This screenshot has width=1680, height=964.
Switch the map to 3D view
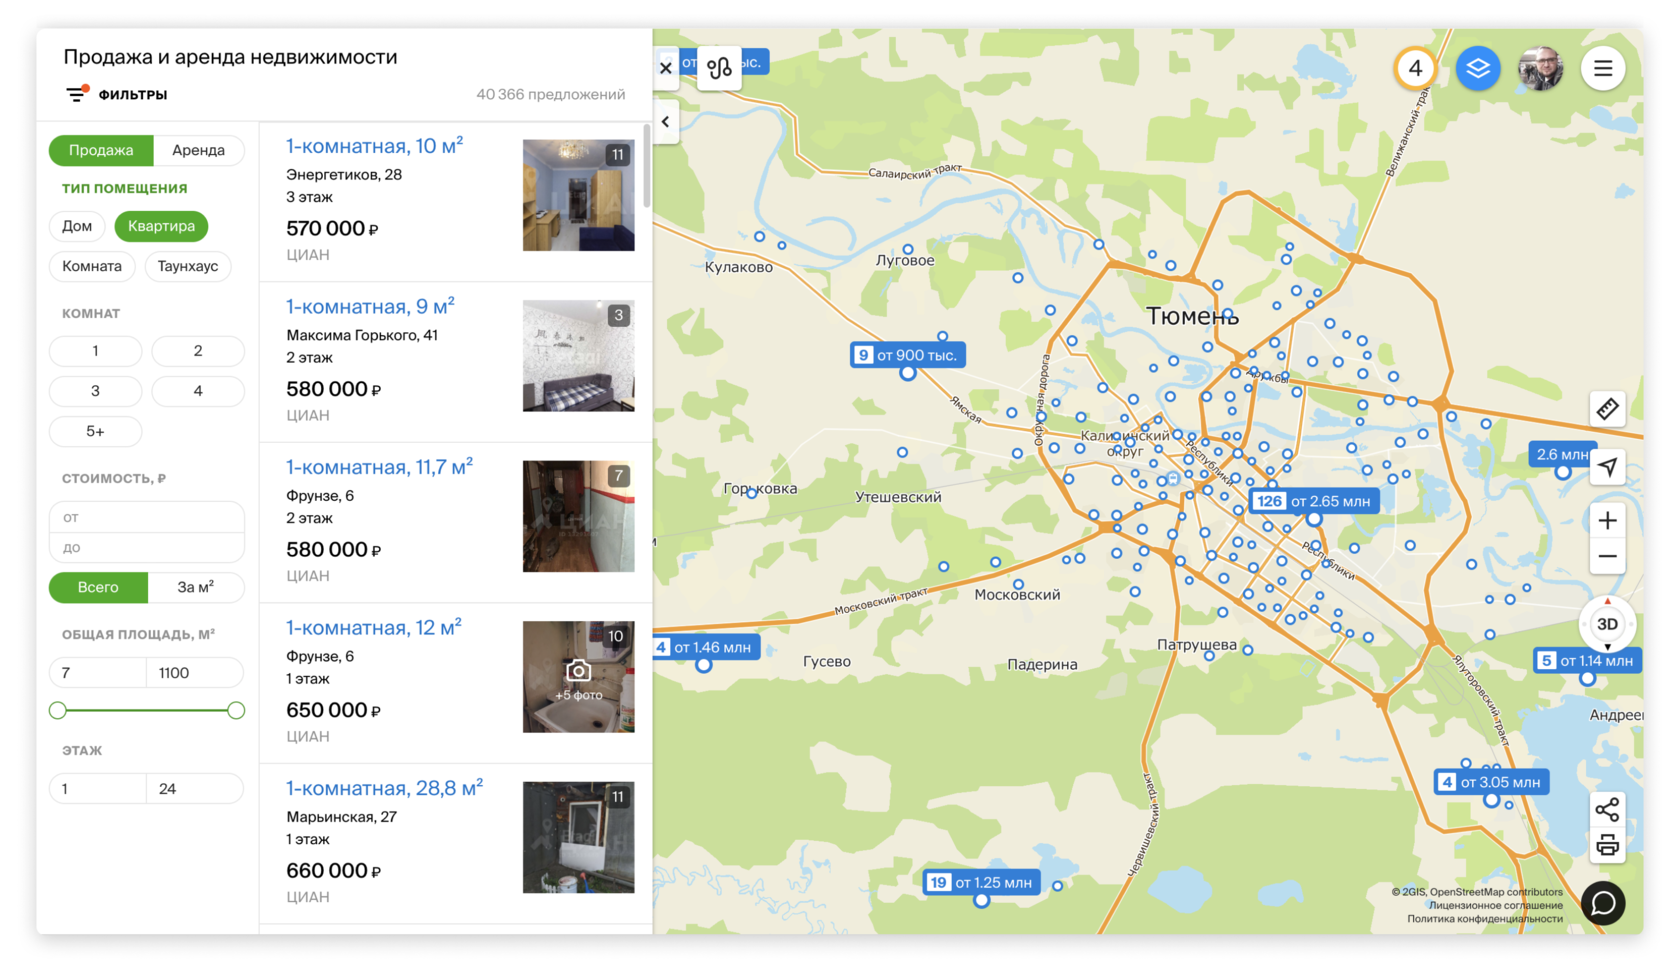(x=1607, y=624)
